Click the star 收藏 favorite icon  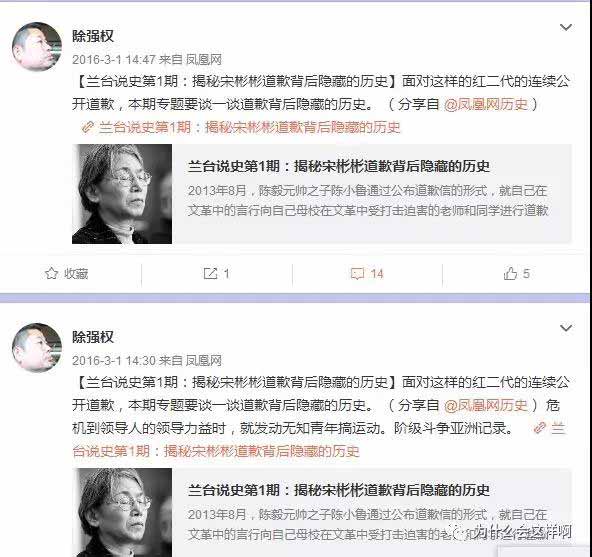click(x=51, y=273)
